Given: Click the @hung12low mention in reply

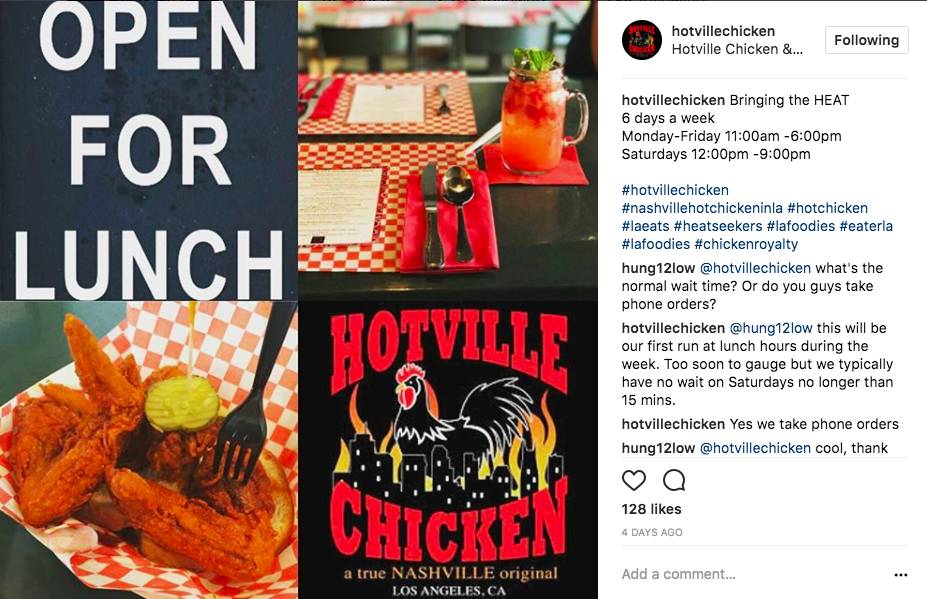Looking at the screenshot, I should 771,328.
